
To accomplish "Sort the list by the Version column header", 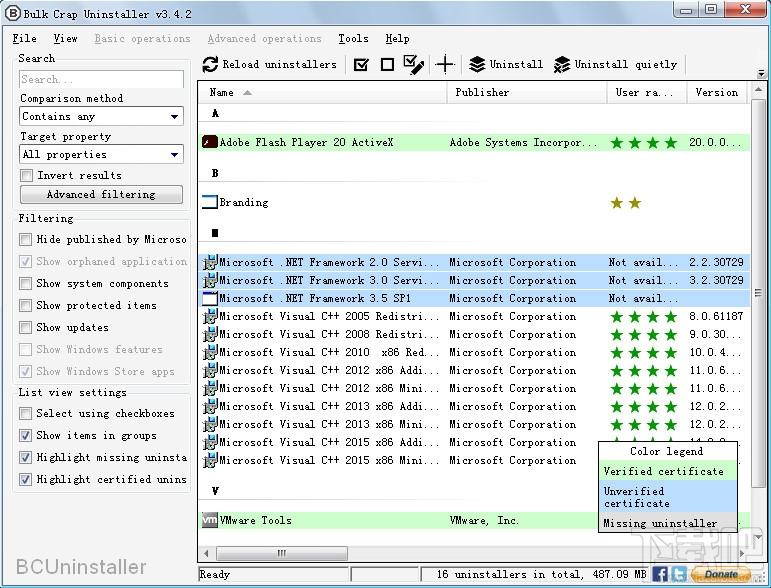I will point(717,92).
